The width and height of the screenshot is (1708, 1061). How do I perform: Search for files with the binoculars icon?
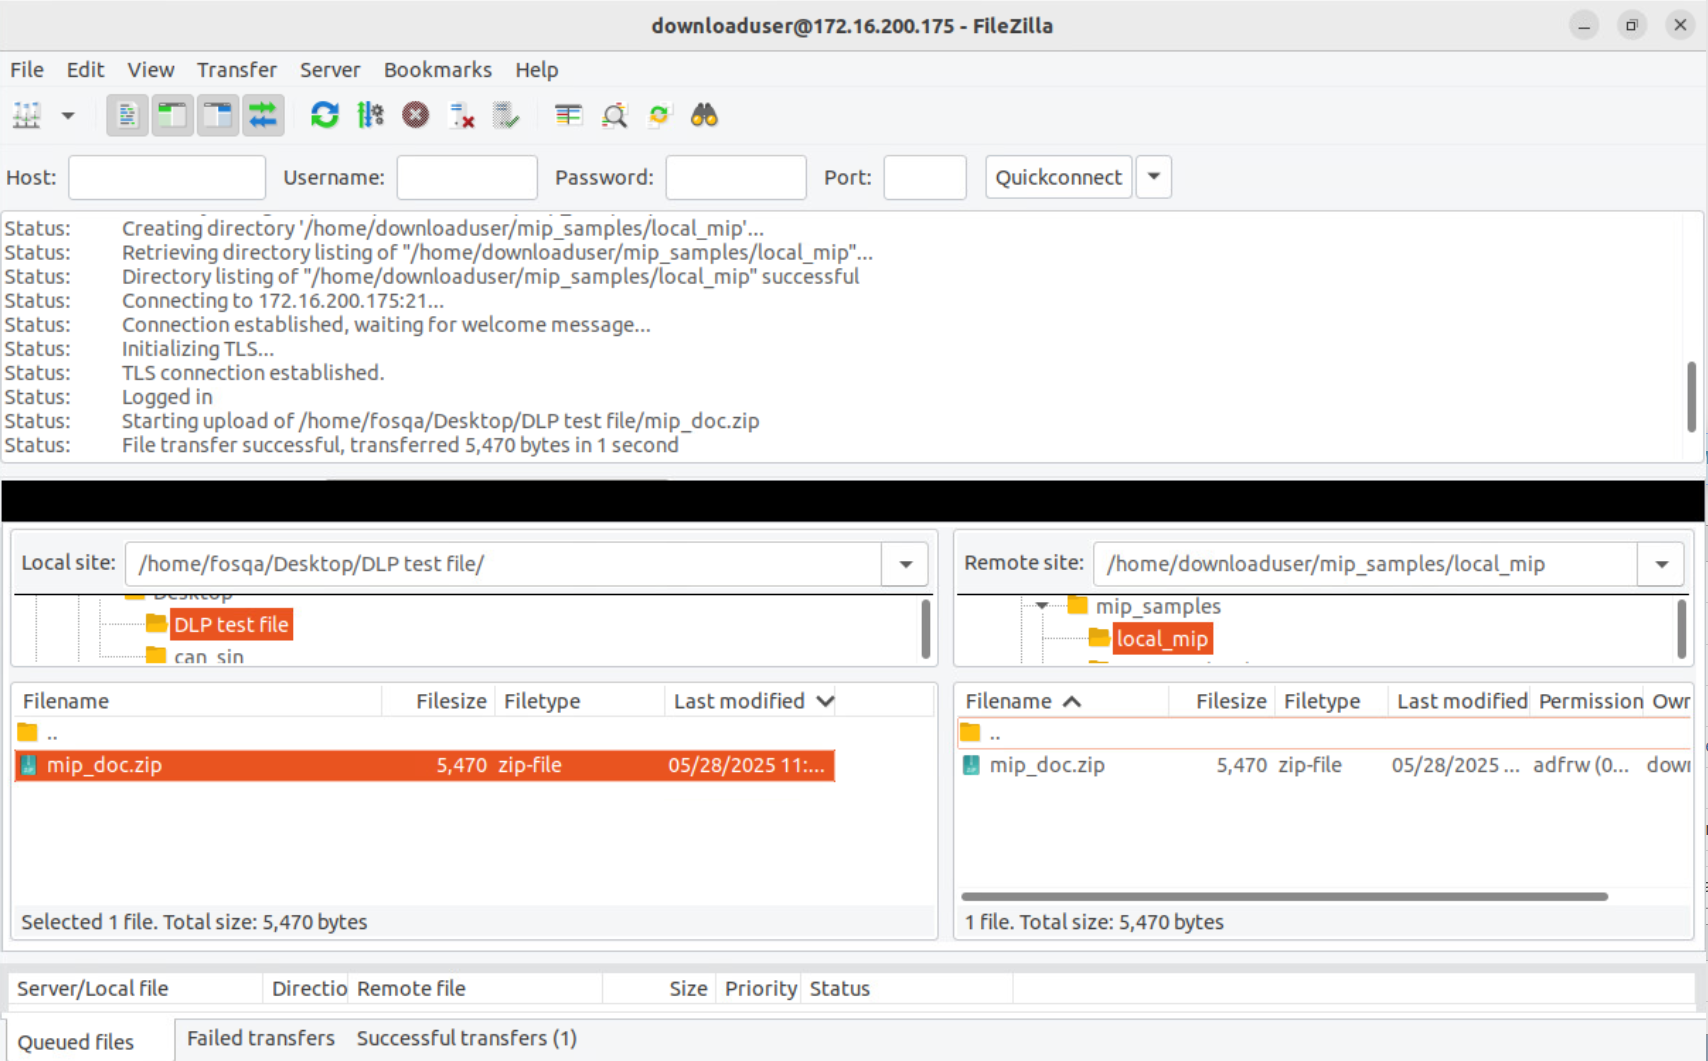click(x=704, y=116)
